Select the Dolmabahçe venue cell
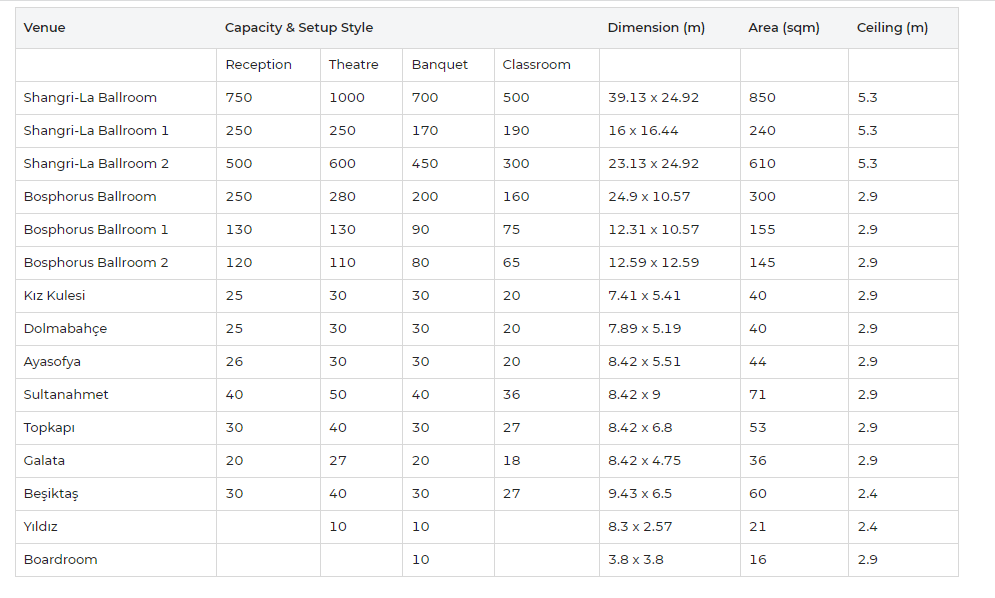 pos(65,329)
